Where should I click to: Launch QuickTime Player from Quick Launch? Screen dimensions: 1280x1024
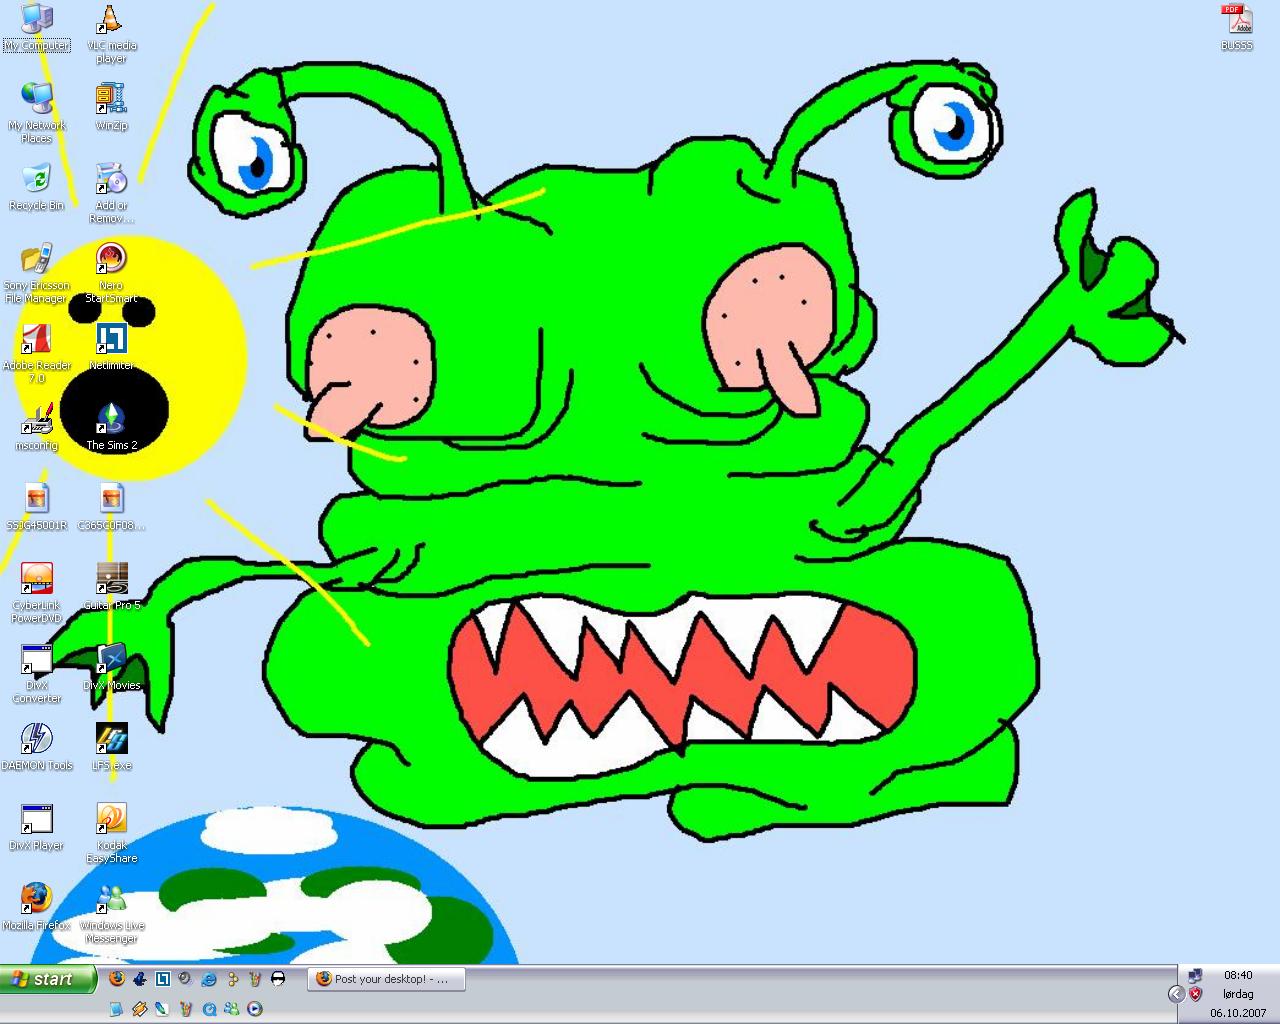[209, 1009]
